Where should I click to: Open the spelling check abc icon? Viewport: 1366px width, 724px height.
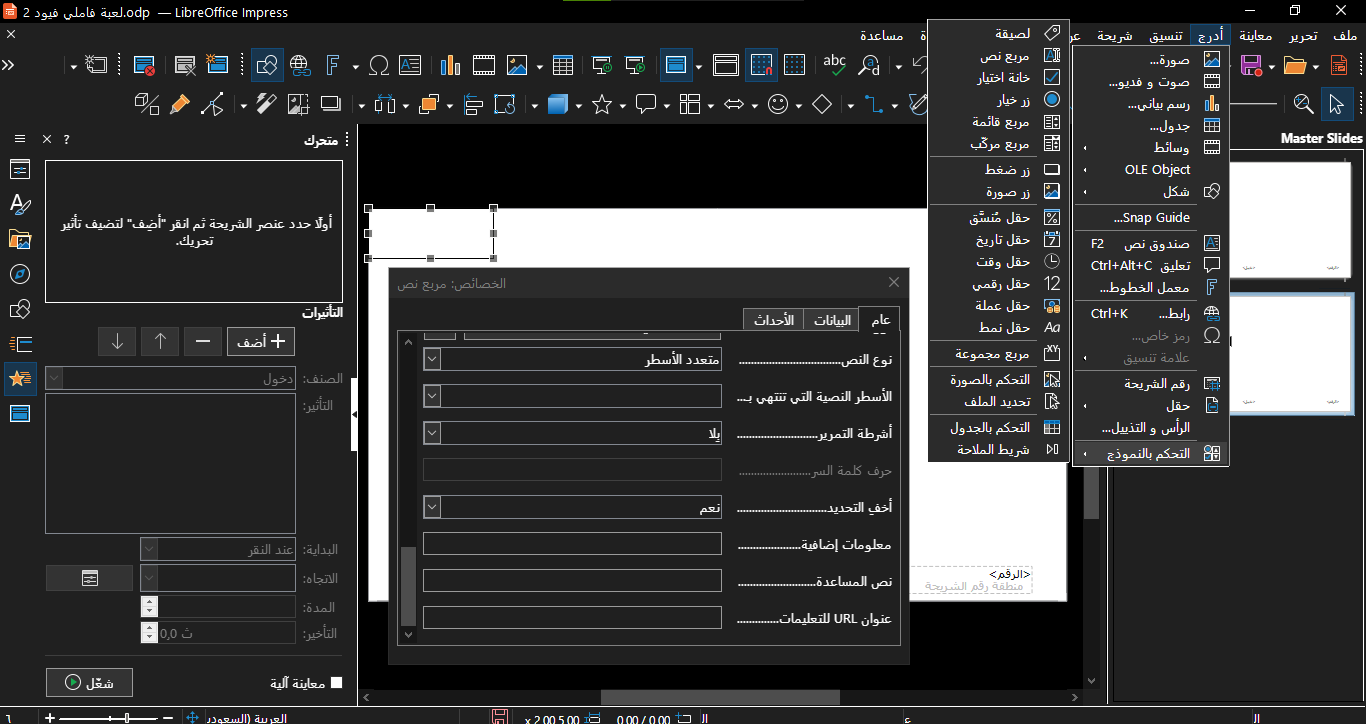[x=834, y=66]
